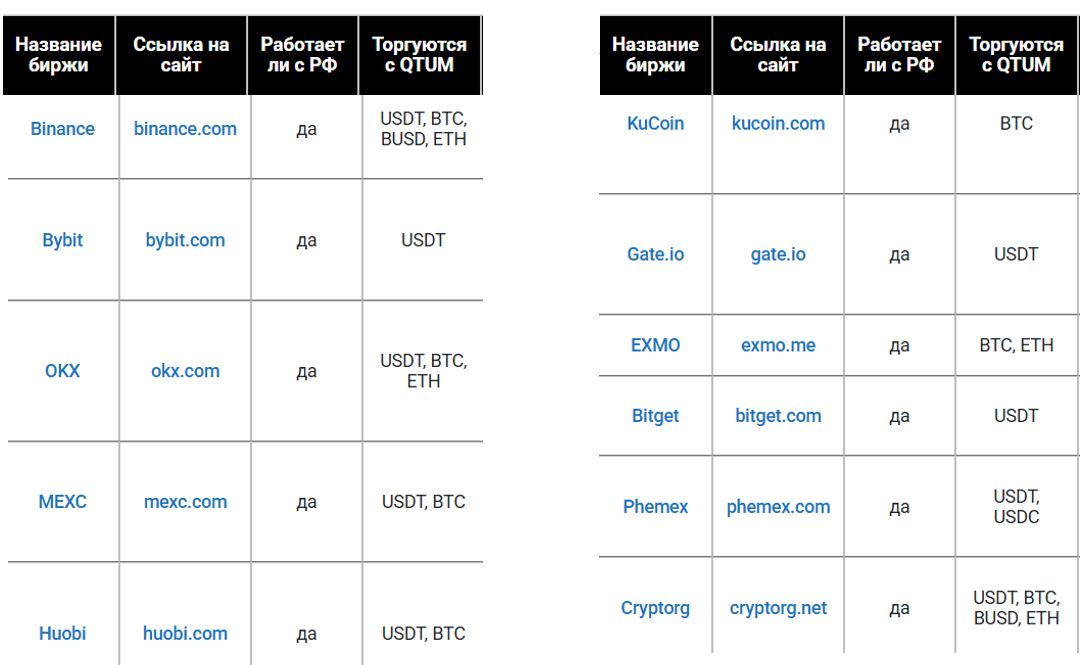
Task: Click the Cryptorg exchange name link
Action: [655, 608]
